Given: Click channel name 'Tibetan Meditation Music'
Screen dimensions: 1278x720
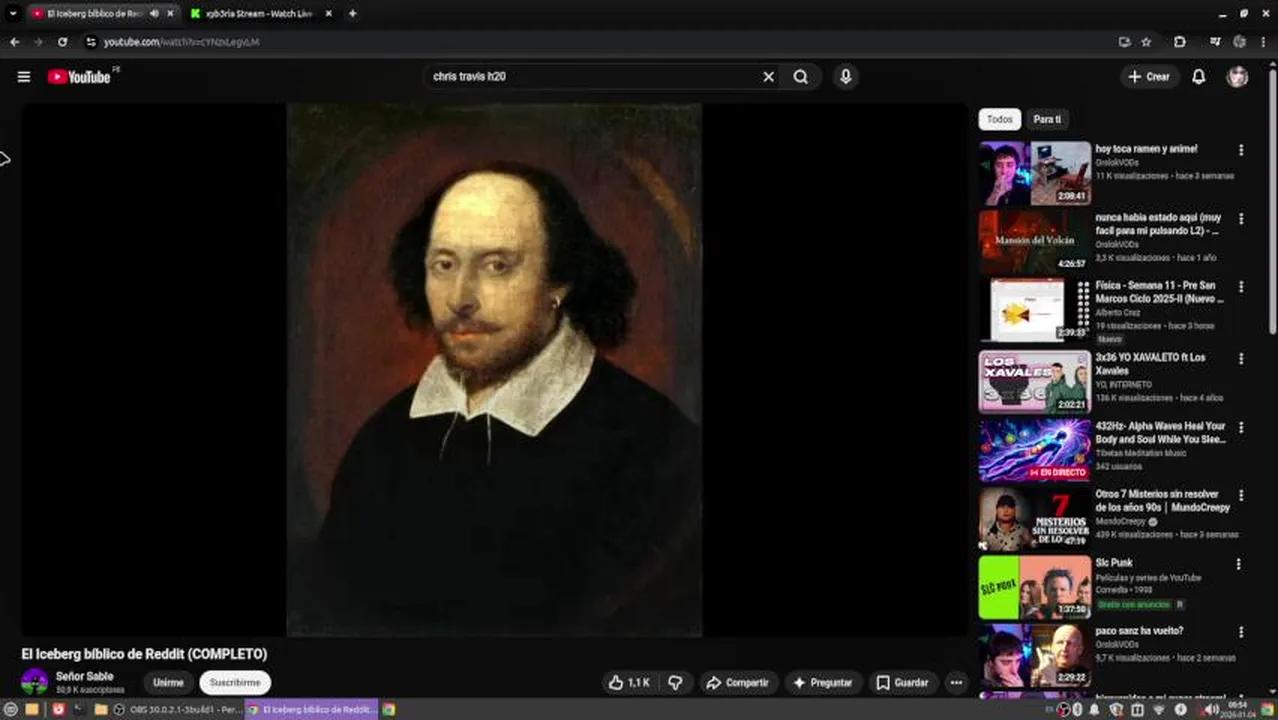Looking at the screenshot, I should [x=1141, y=453].
